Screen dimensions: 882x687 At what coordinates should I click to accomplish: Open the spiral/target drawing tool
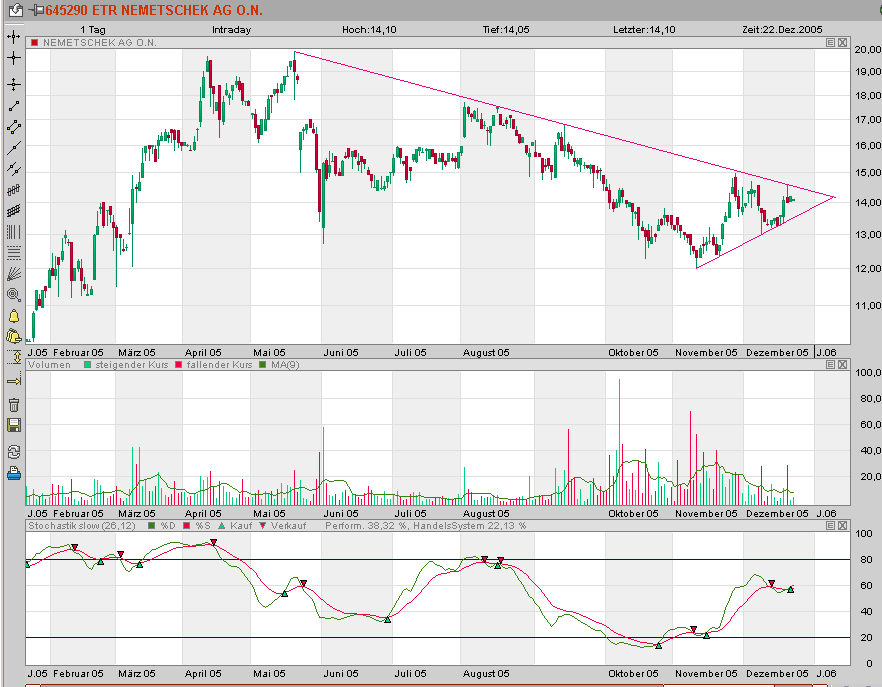coord(14,295)
